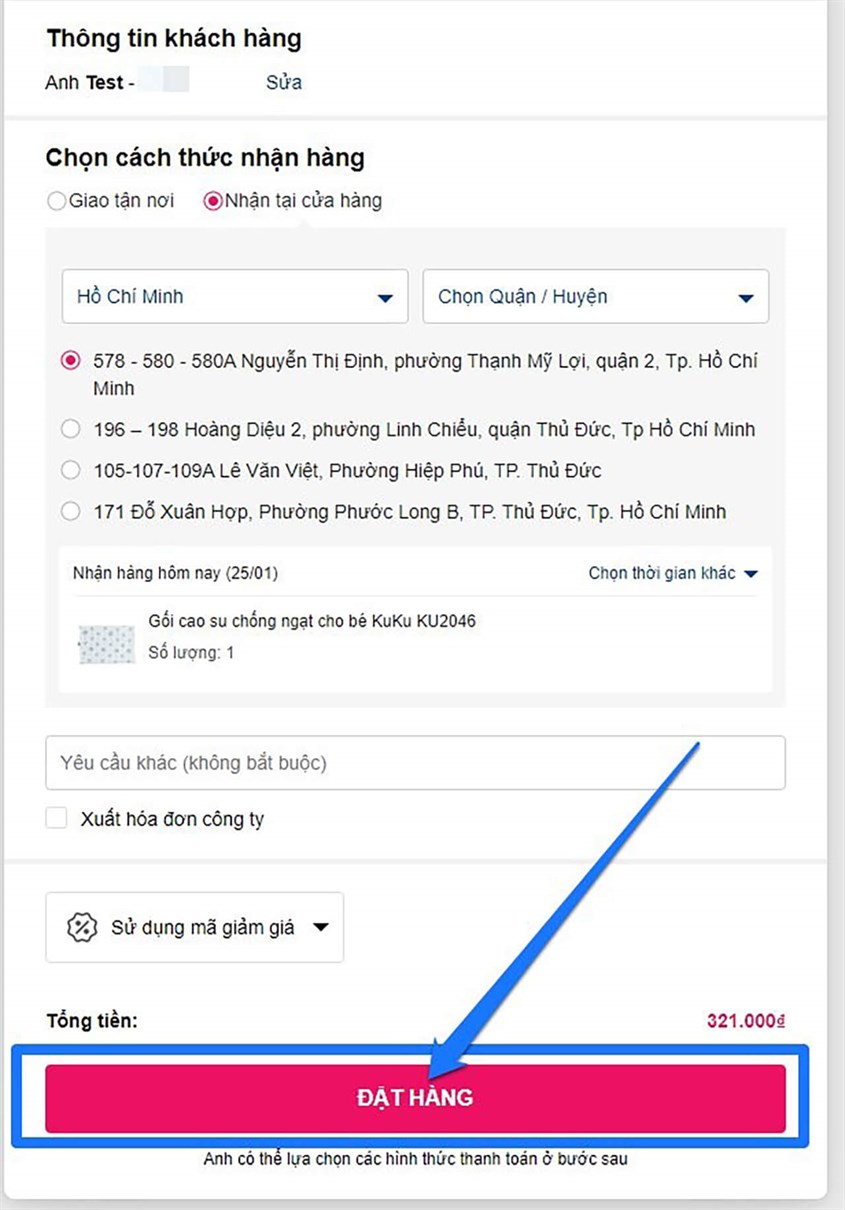The width and height of the screenshot is (845, 1210).
Task: Click the dropdown arrow on the "Hồ Chí Minh" selector
Action: coord(386,297)
